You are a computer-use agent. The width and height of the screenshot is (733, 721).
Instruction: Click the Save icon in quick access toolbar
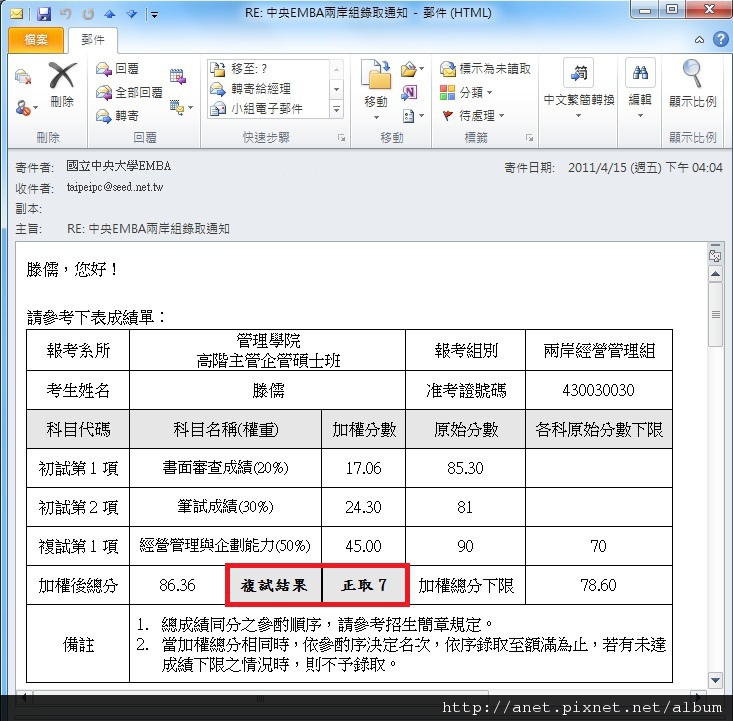[43, 14]
